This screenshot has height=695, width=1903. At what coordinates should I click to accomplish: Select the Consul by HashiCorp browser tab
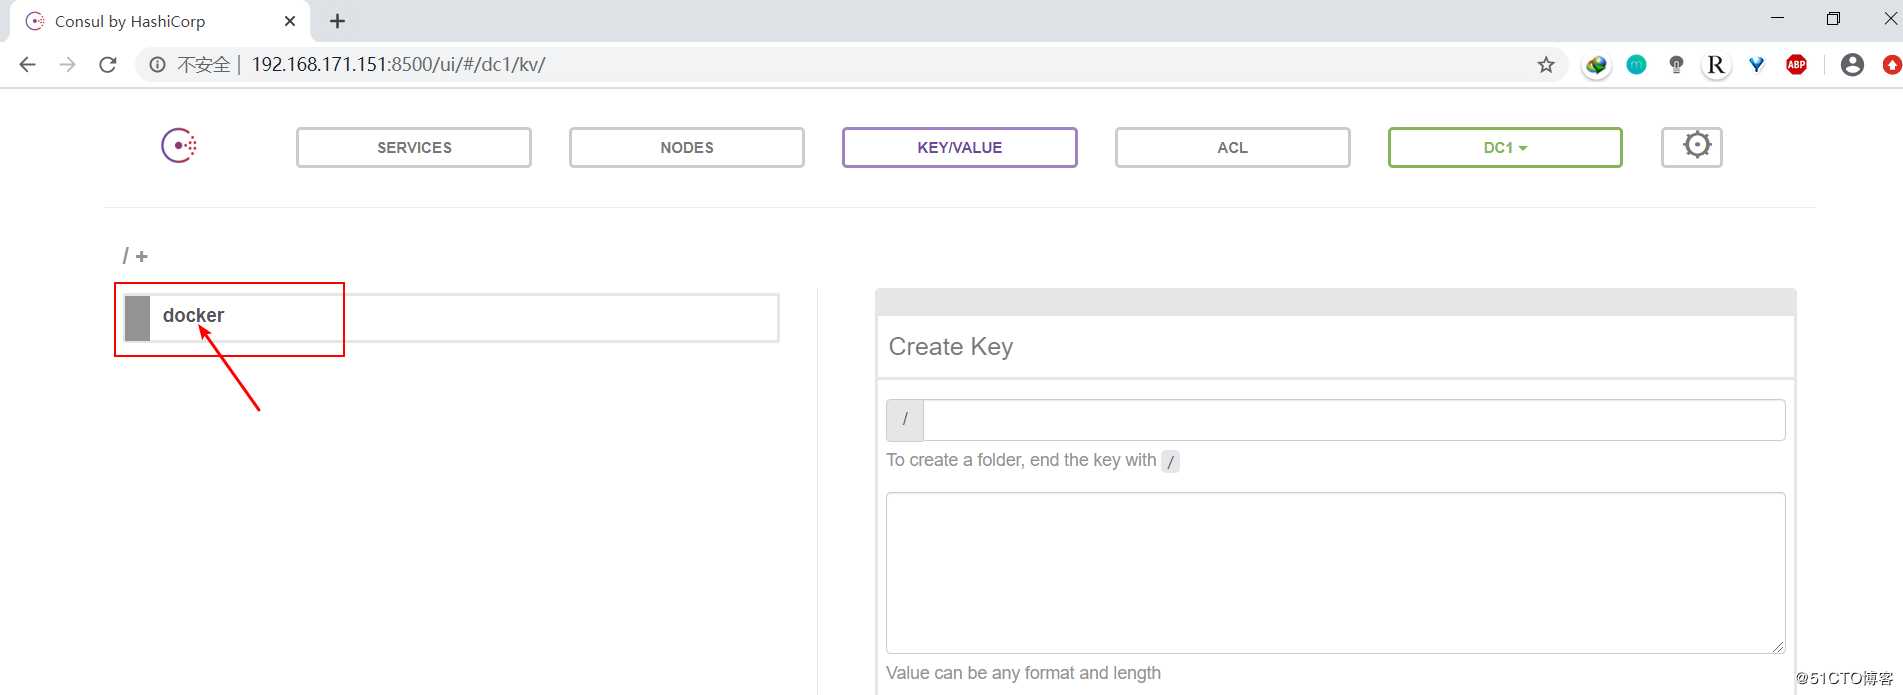(x=160, y=21)
